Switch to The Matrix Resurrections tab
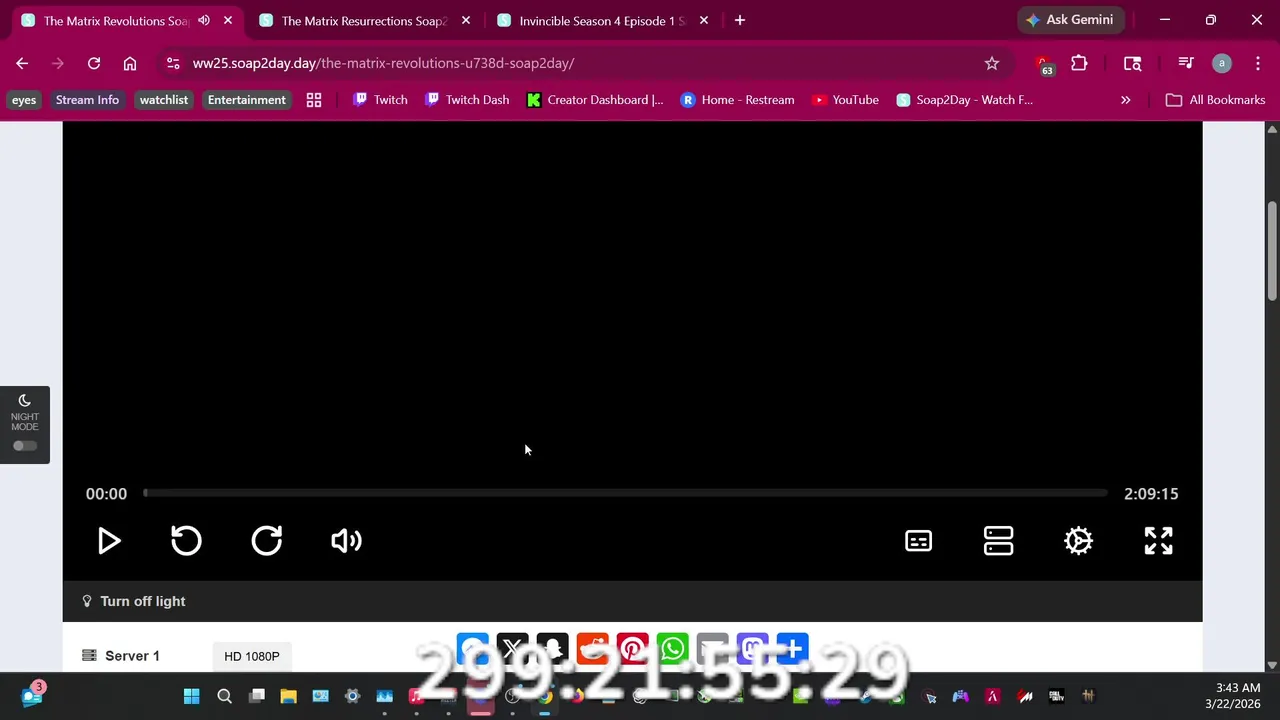This screenshot has width=1280, height=720. pos(363,20)
